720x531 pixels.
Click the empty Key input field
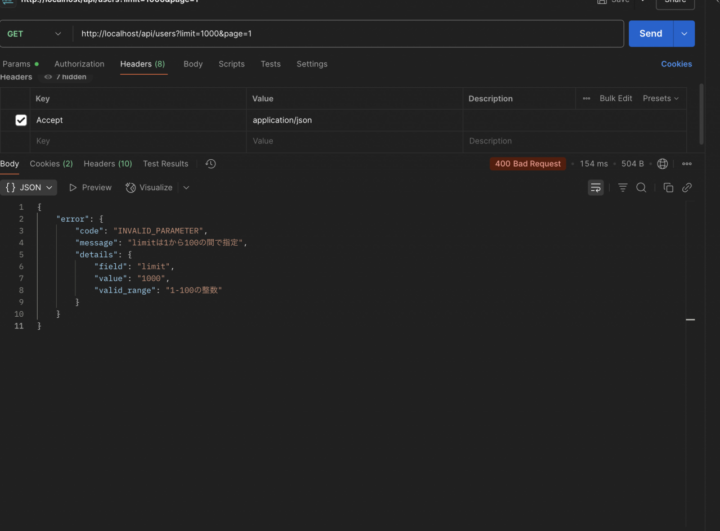click(x=138, y=141)
